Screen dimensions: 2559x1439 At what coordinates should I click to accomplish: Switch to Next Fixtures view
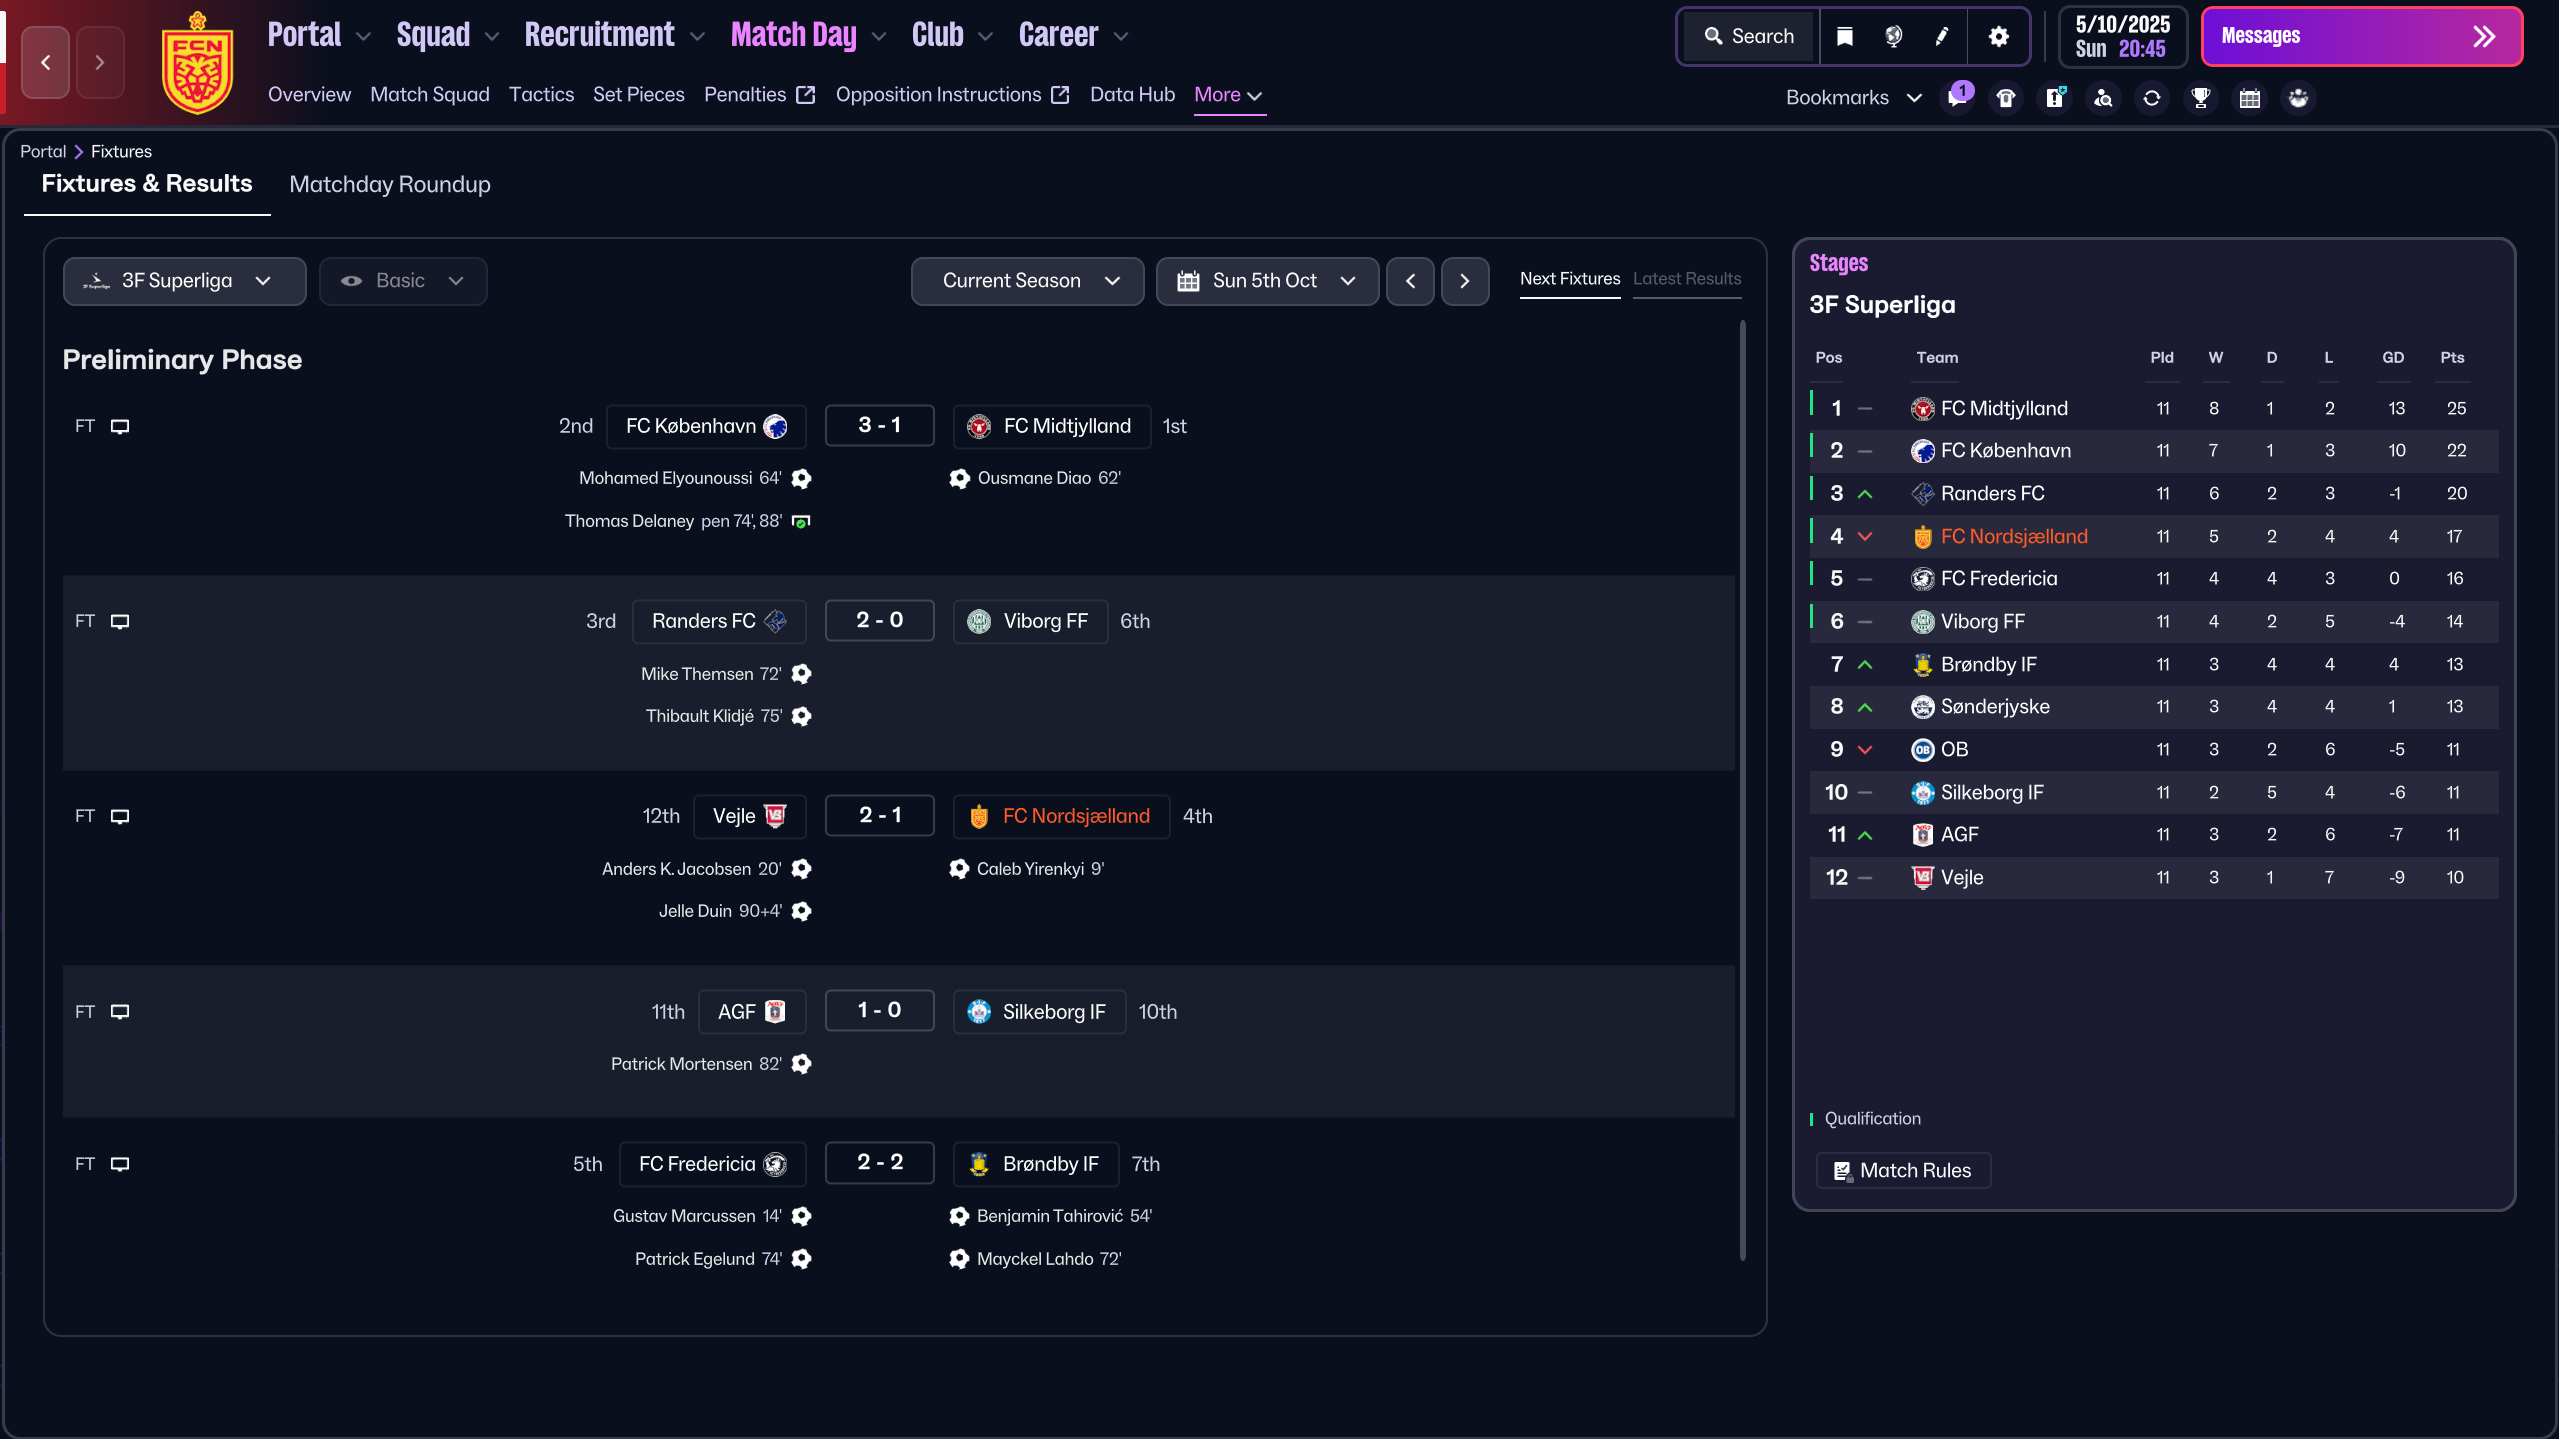coord(1570,279)
